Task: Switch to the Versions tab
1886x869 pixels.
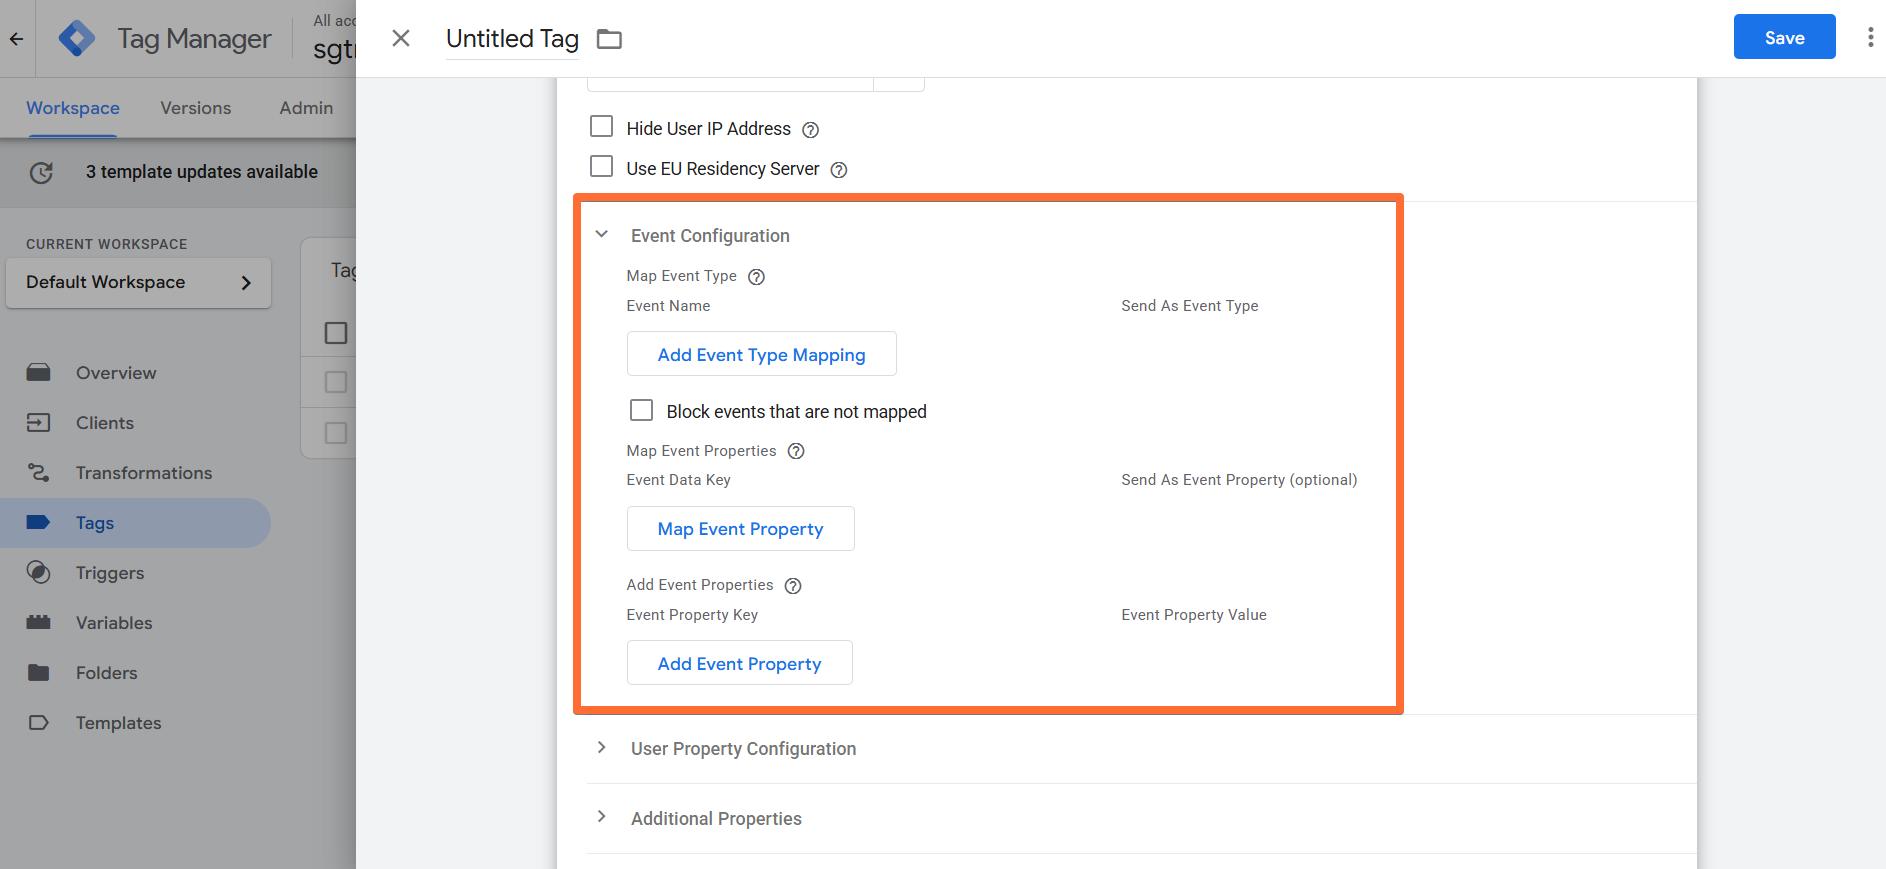Action: [x=196, y=108]
